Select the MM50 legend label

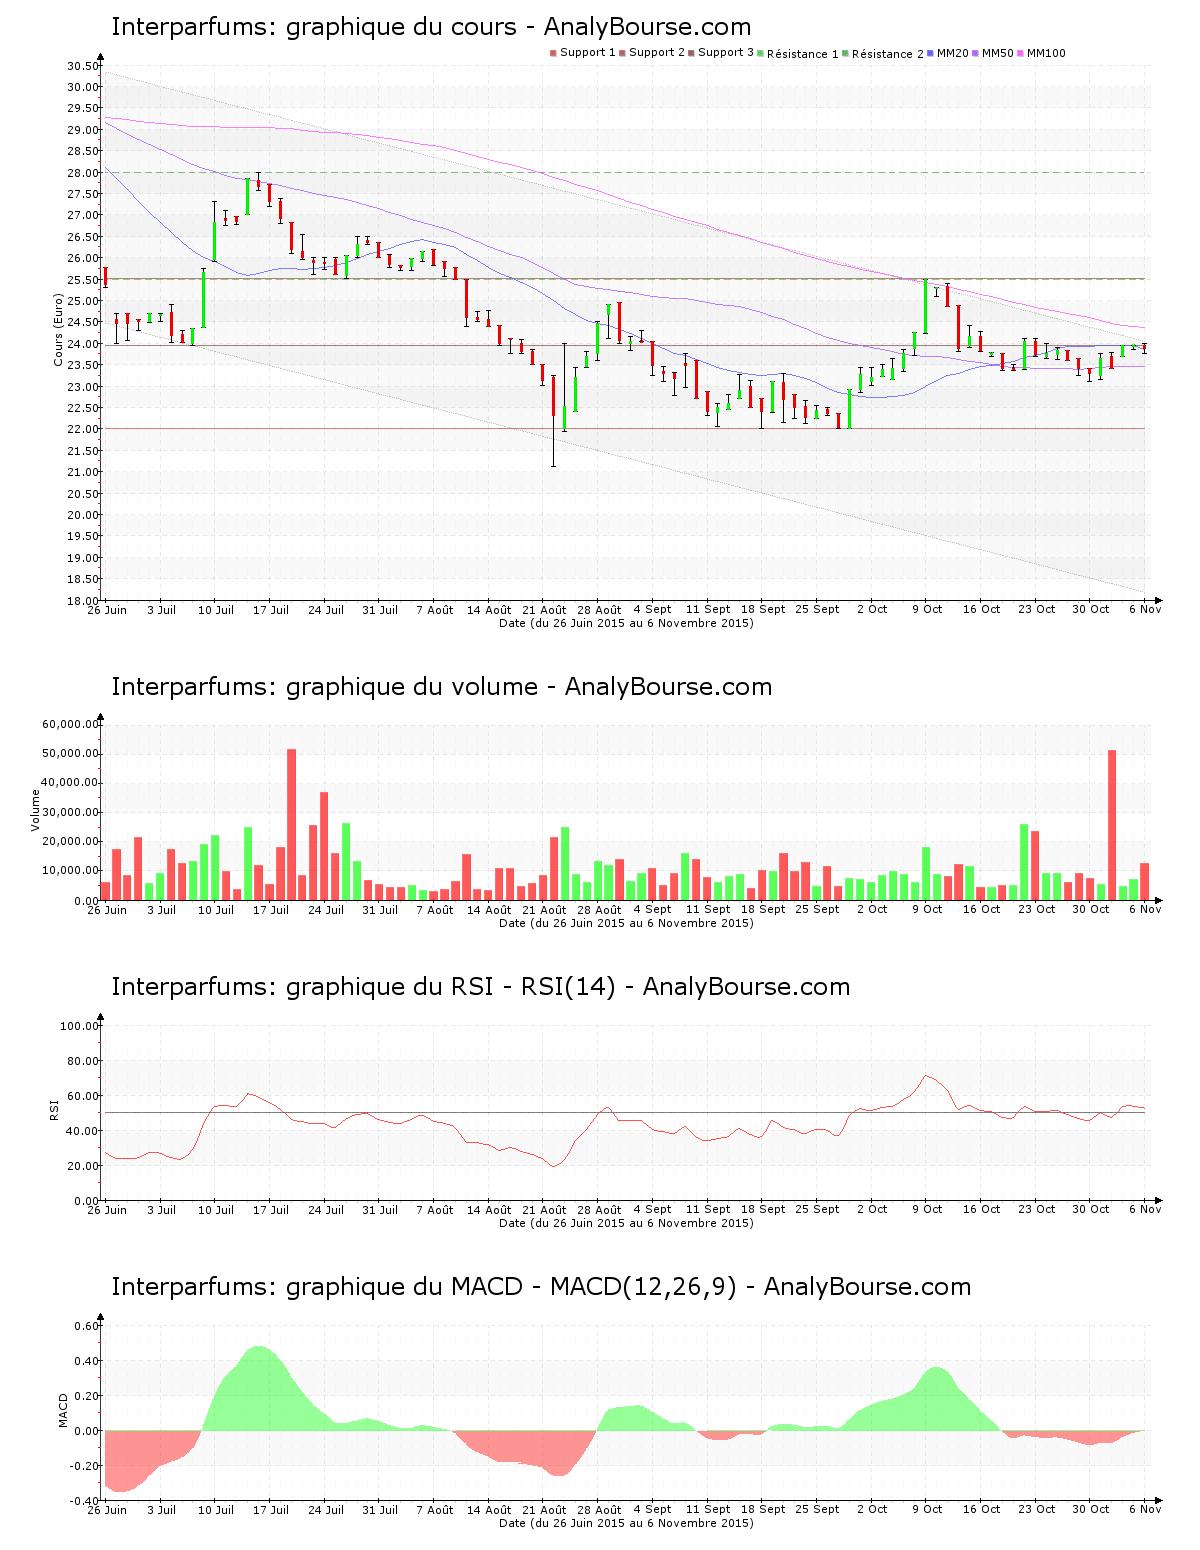tap(998, 53)
